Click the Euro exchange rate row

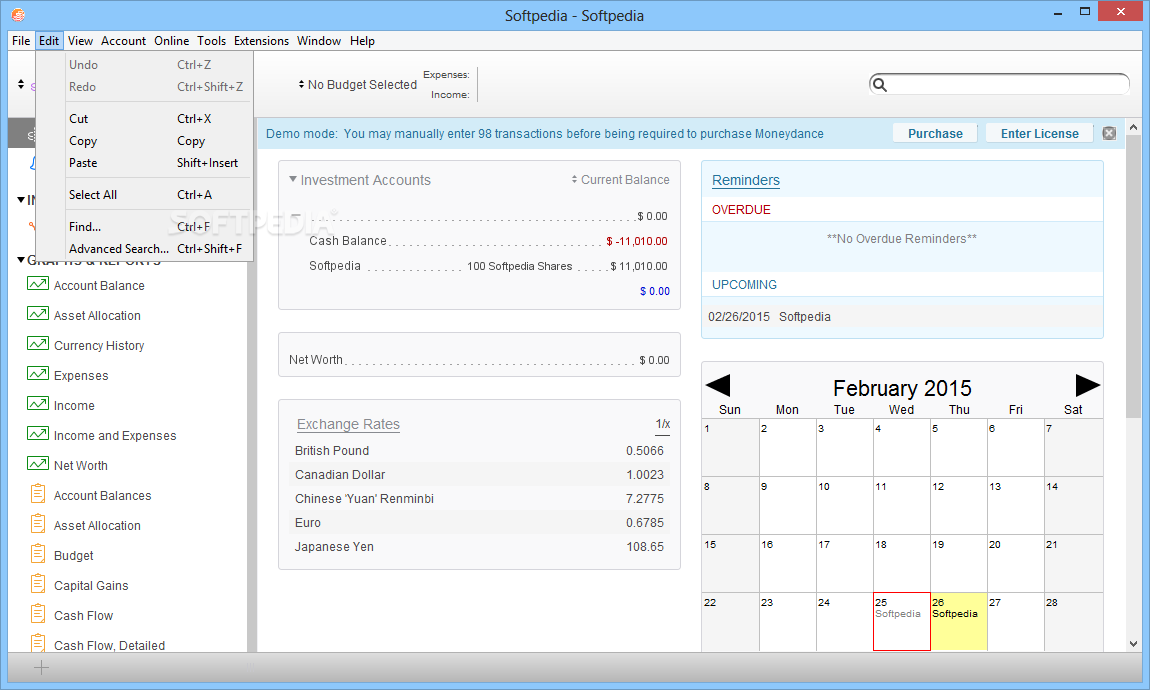pos(479,523)
